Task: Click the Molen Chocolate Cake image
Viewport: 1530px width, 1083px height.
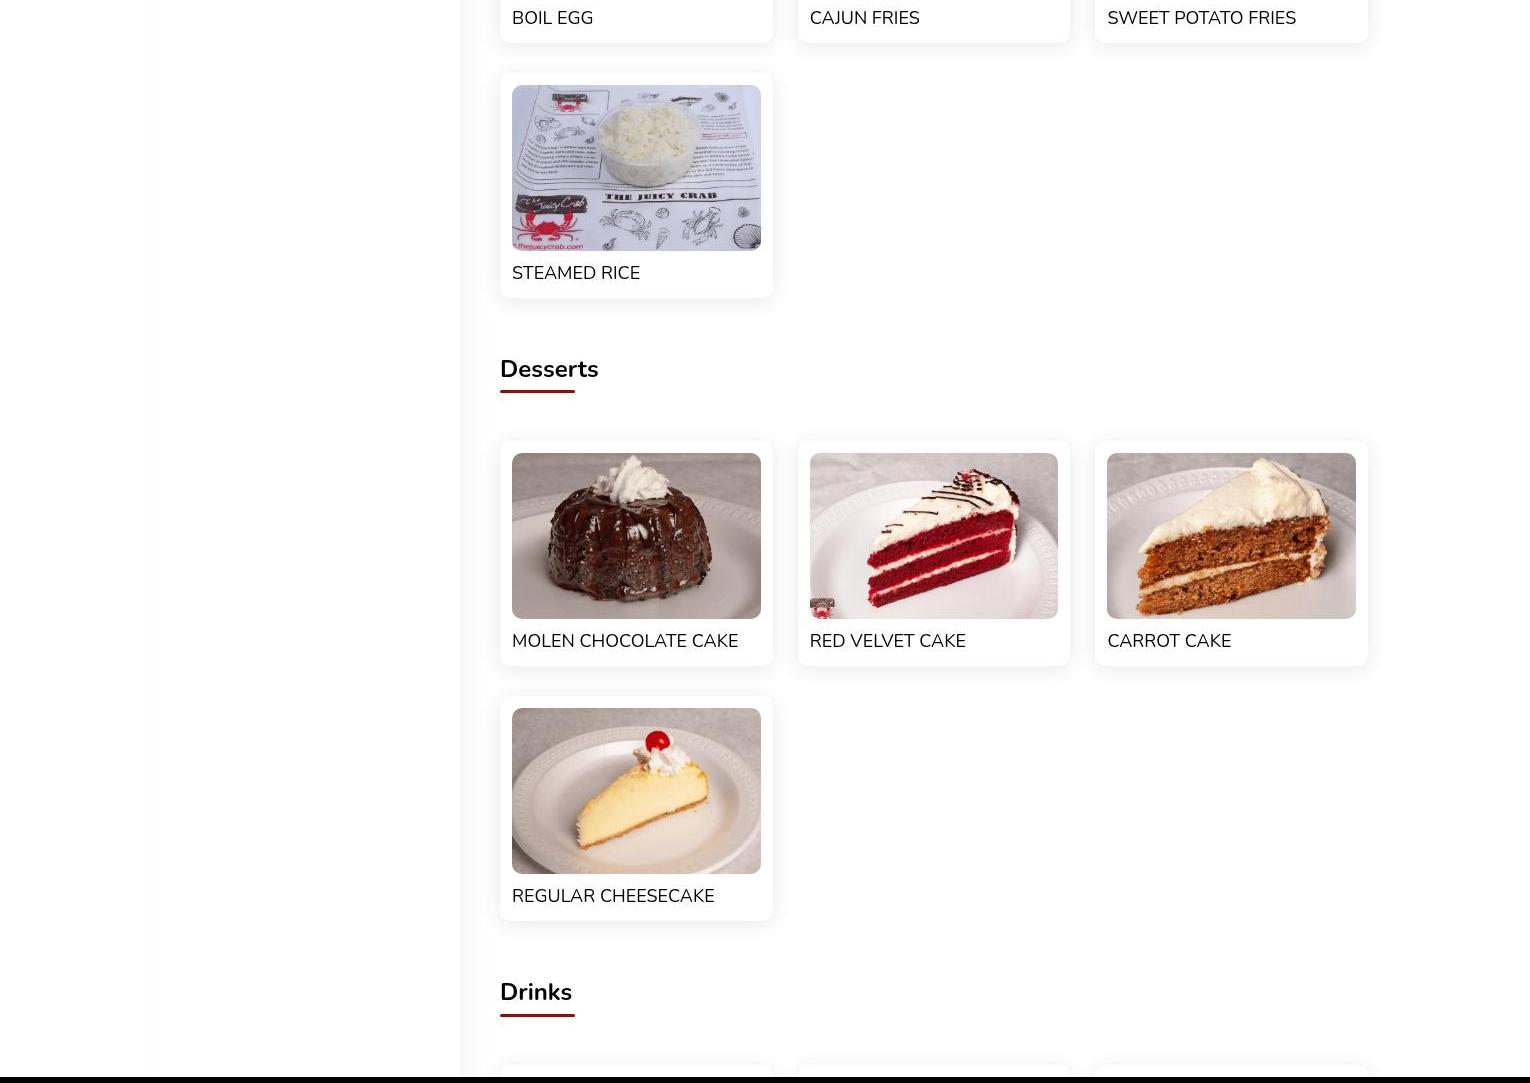Action: pyautogui.click(x=636, y=536)
